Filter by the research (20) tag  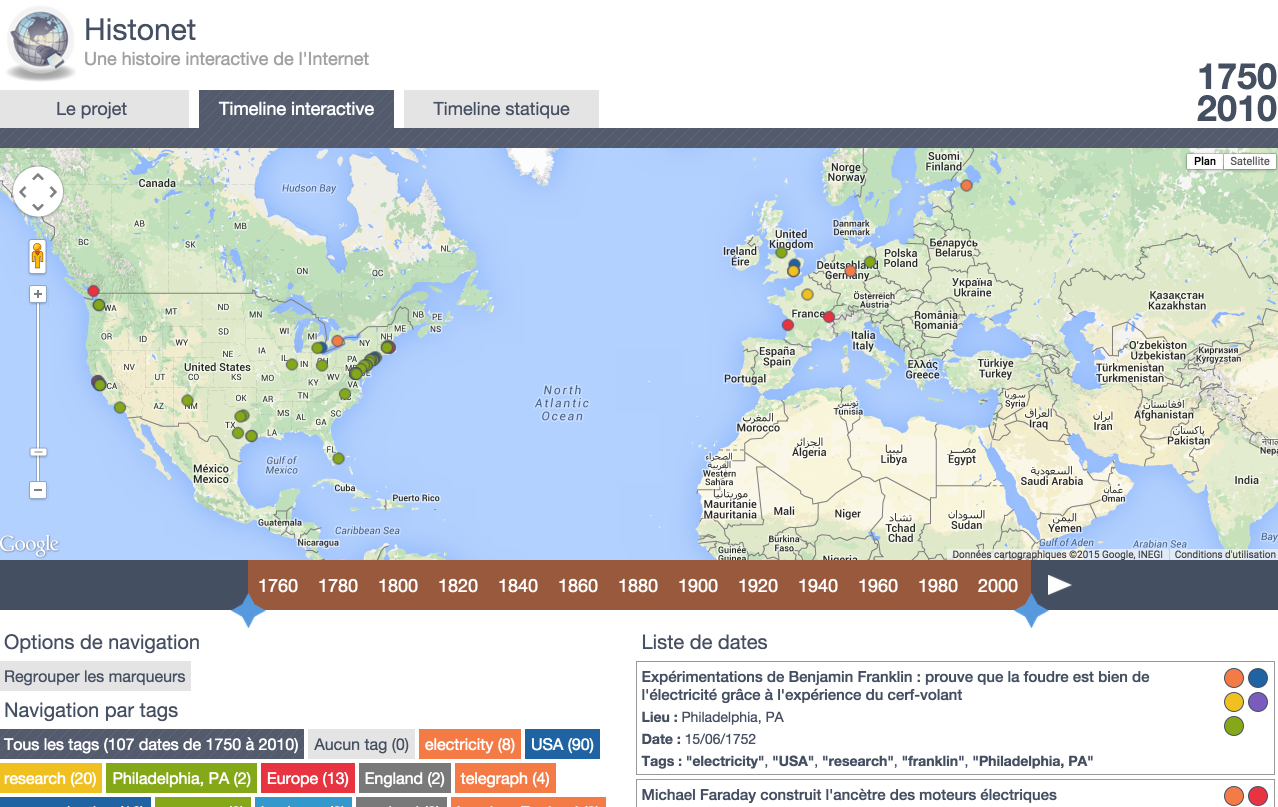point(49,778)
